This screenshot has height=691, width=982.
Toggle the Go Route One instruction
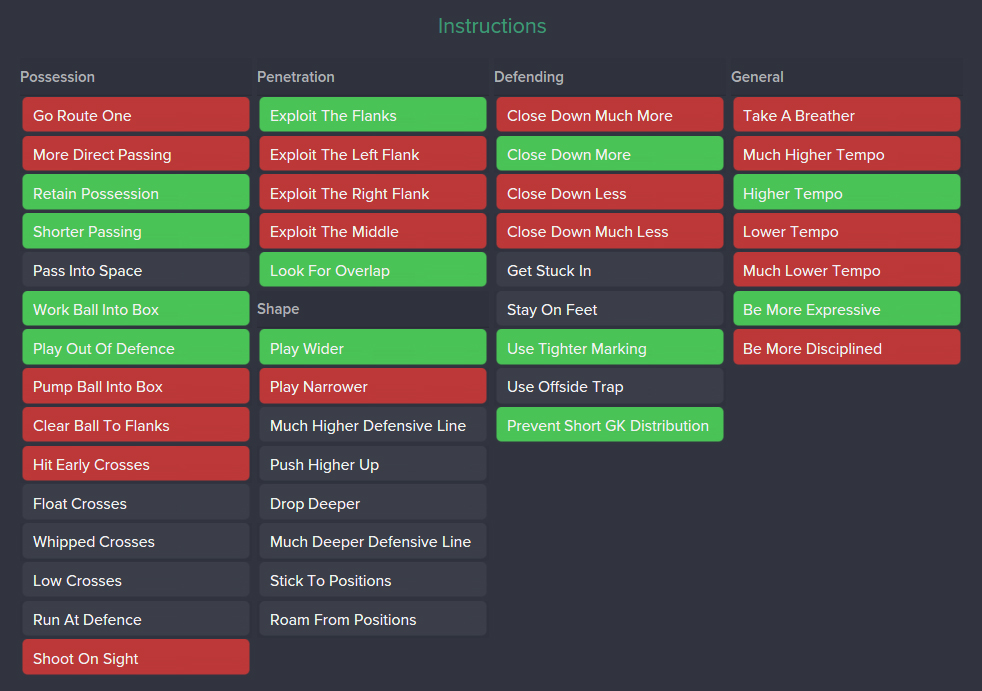coord(135,116)
